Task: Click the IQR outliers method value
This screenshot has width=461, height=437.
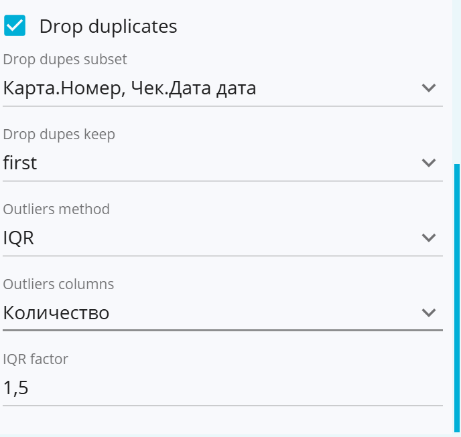Action: 18,238
